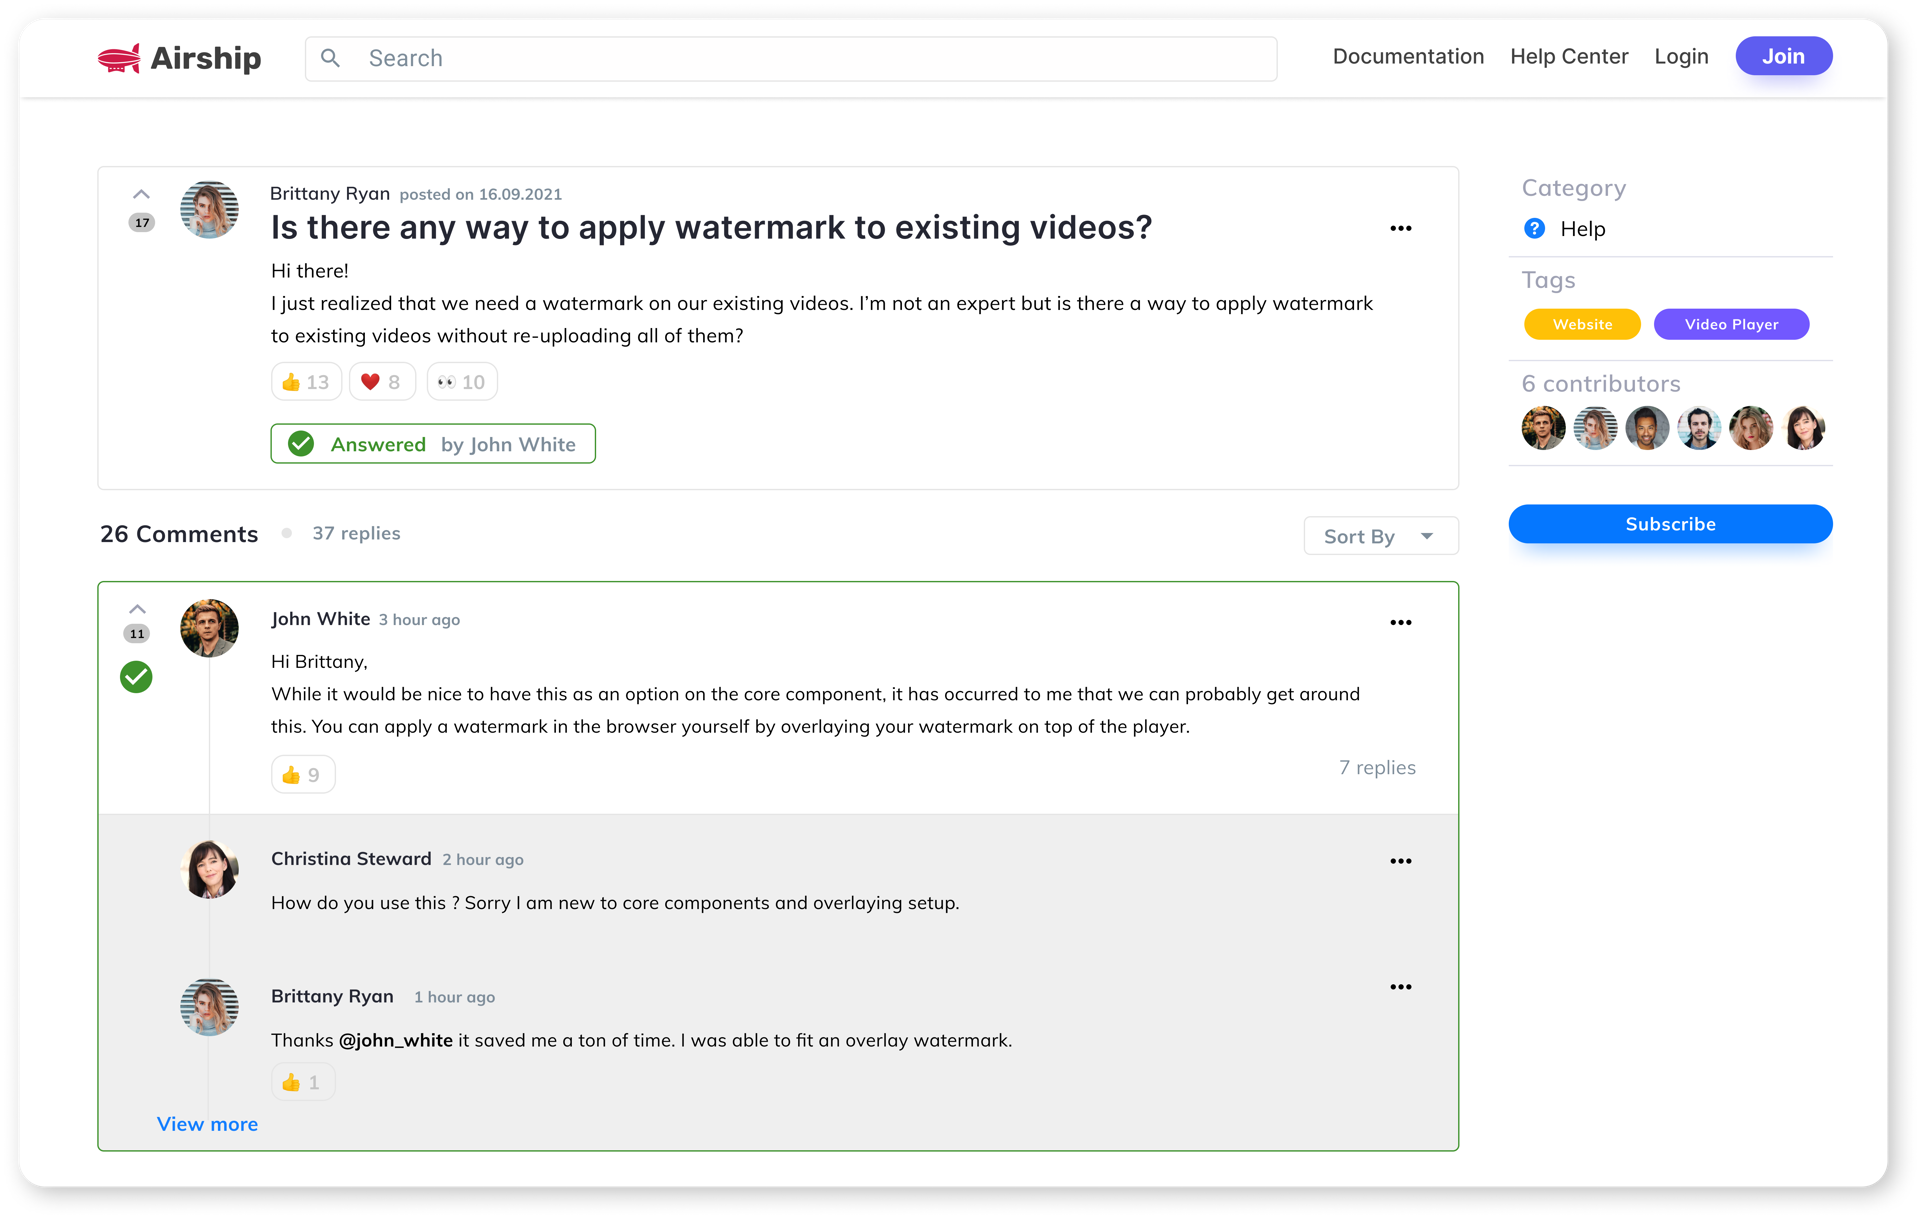Click the fifth contributor avatar

1751,428
